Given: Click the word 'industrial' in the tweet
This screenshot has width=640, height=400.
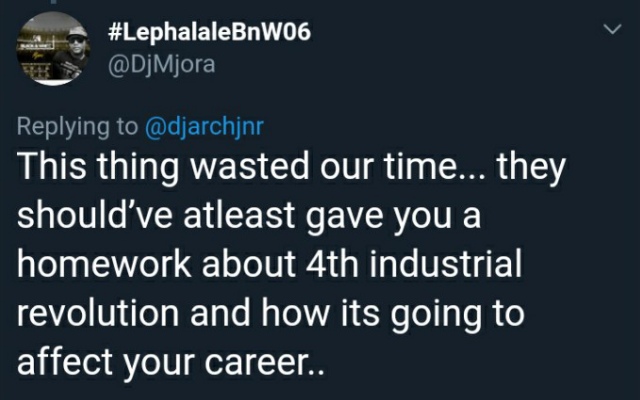Looking at the screenshot, I should pos(446,263).
